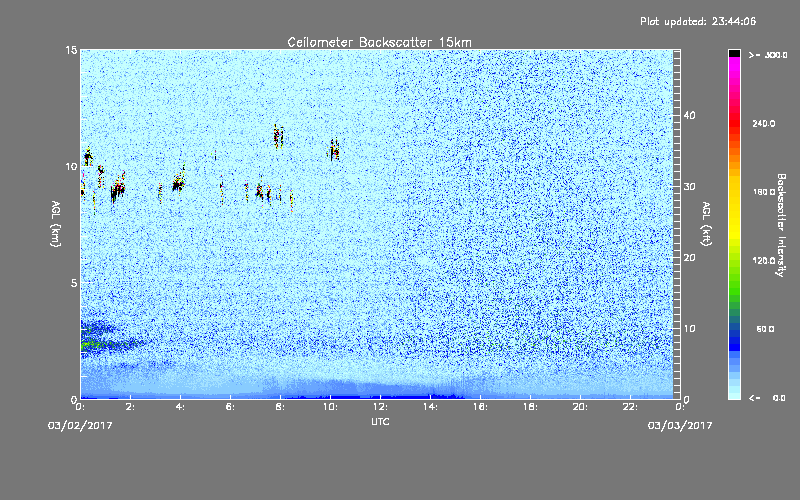Click the '10:' hour tick label on the time axis
Image resolution: width=800 pixels, height=500 pixels.
click(x=331, y=407)
